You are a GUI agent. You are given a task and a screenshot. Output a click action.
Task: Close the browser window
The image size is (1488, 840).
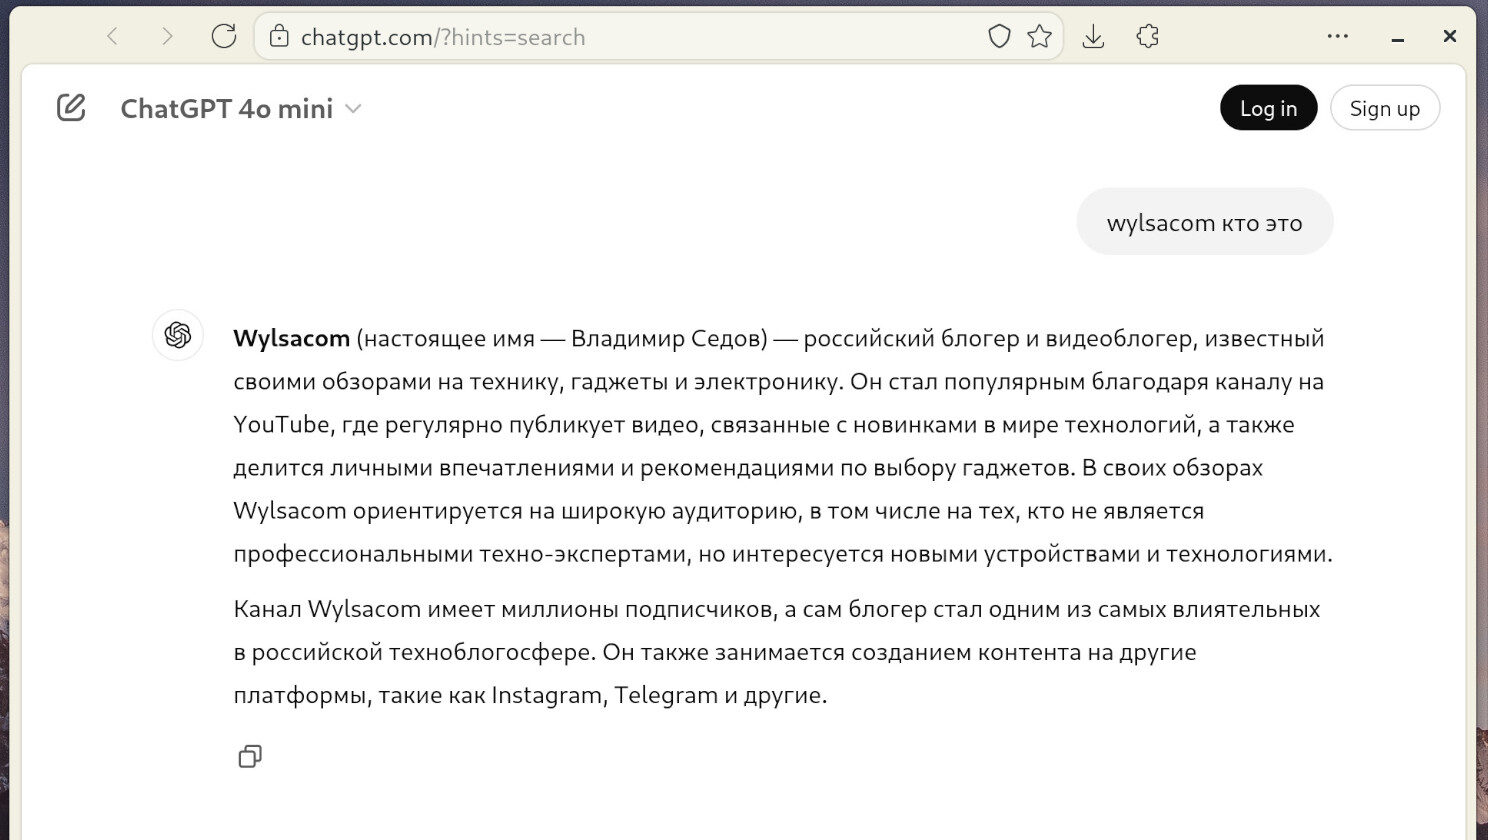[x=1450, y=36]
